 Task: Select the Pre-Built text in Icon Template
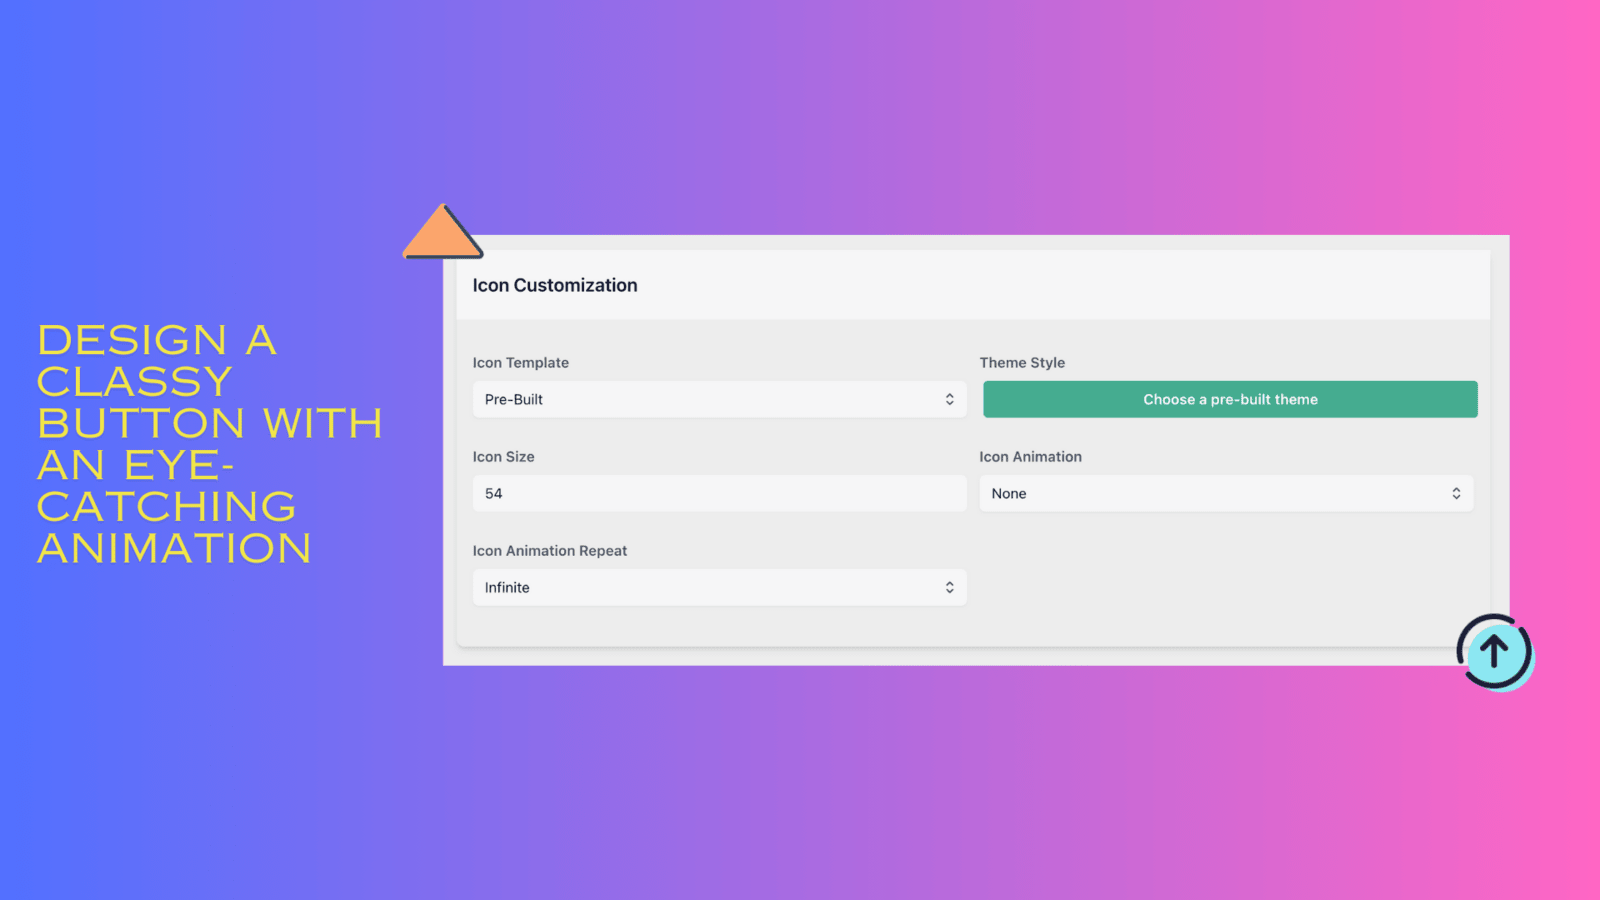point(514,399)
